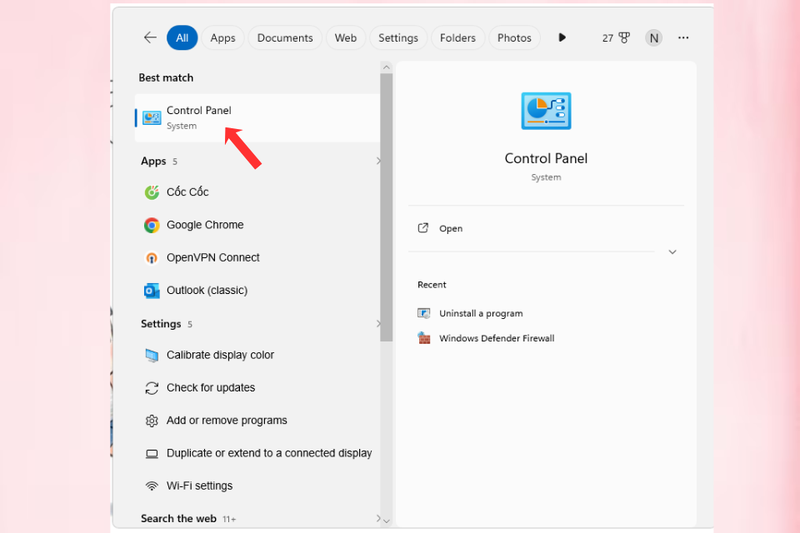Expand the Apps section chevron
The height and width of the screenshot is (533, 800).
click(x=378, y=161)
